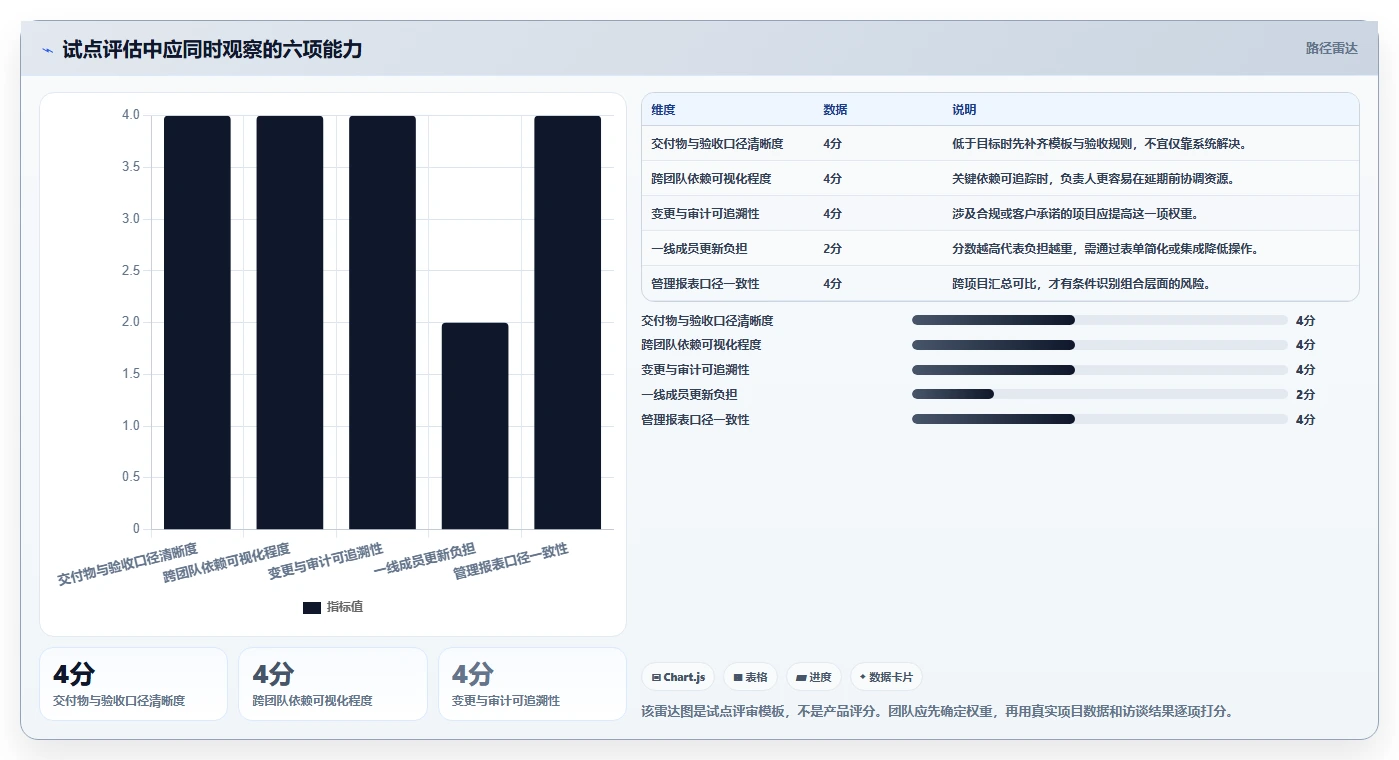The width and height of the screenshot is (1399, 760).
Task: Click the description starting 跨项目汇总可比
Action: pyautogui.click(x=1081, y=284)
